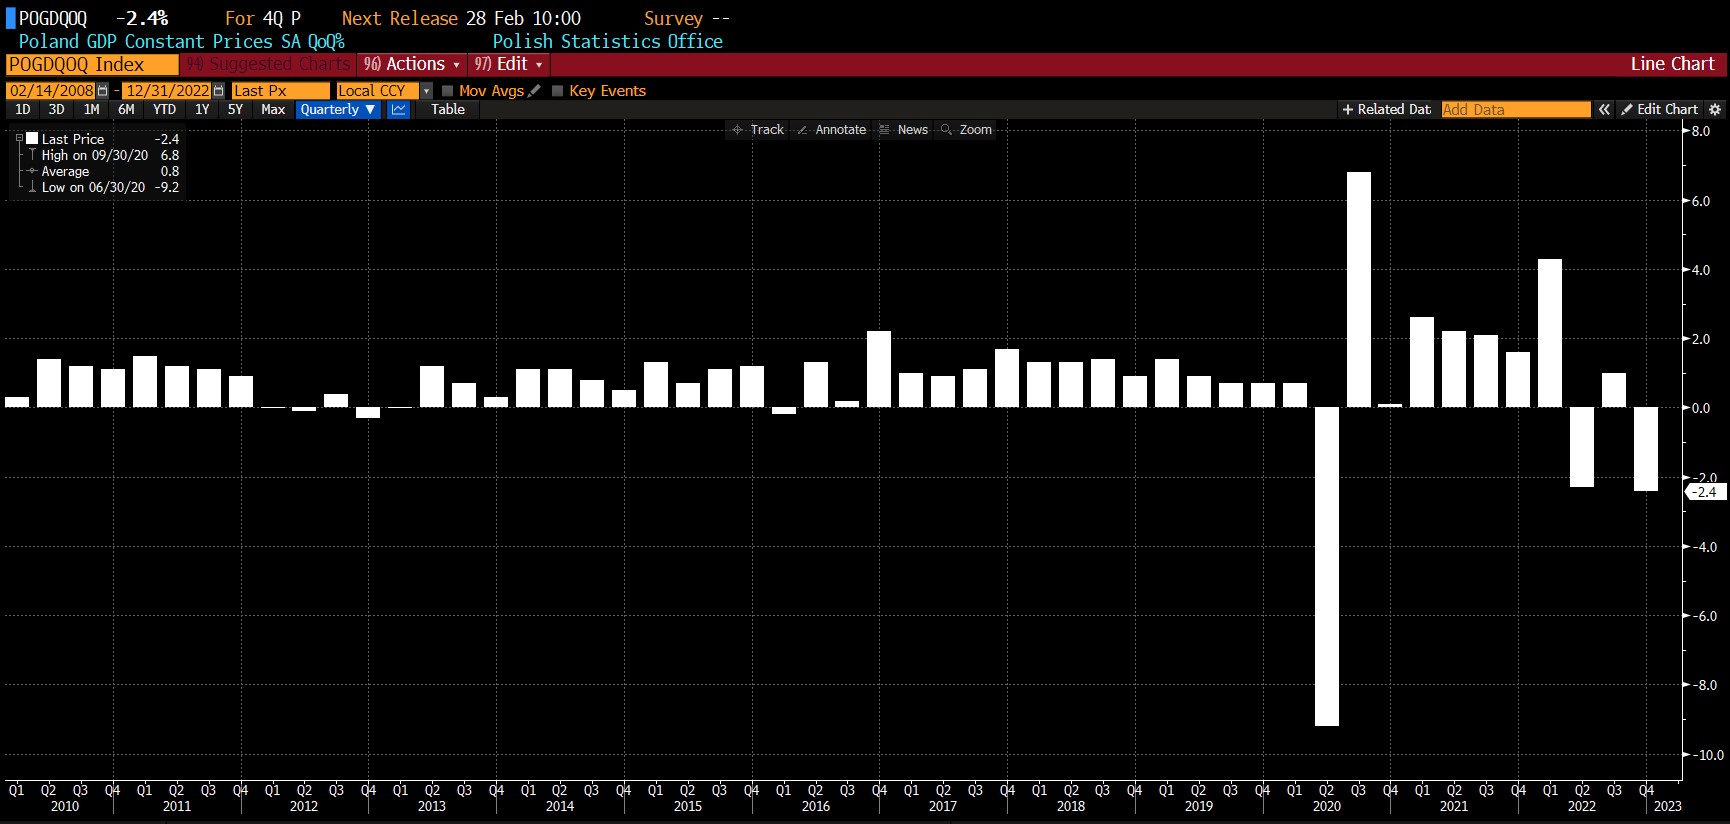Image resolution: width=1730 pixels, height=824 pixels.
Task: Click the -10.0 y-axis label
Action: [x=1706, y=755]
